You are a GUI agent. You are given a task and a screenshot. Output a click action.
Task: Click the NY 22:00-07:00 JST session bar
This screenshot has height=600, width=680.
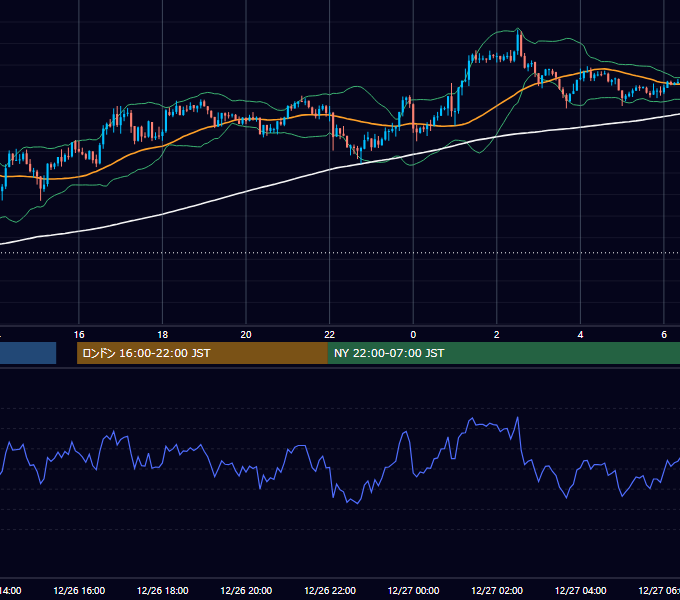coord(503,353)
